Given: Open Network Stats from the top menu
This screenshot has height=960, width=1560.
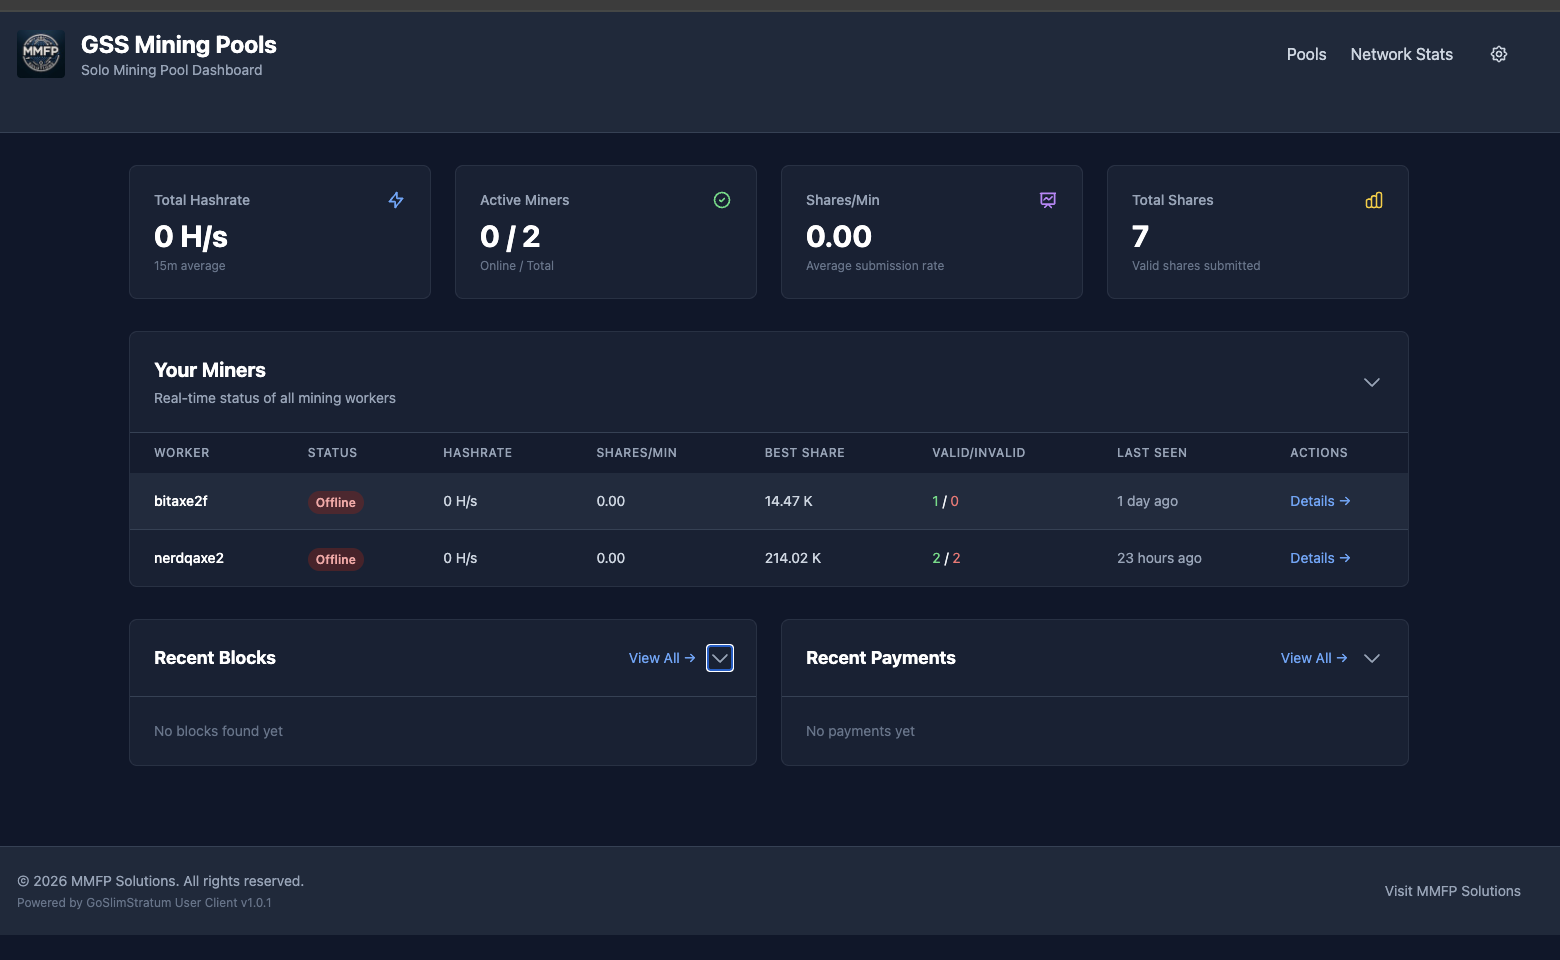Looking at the screenshot, I should (x=1401, y=54).
